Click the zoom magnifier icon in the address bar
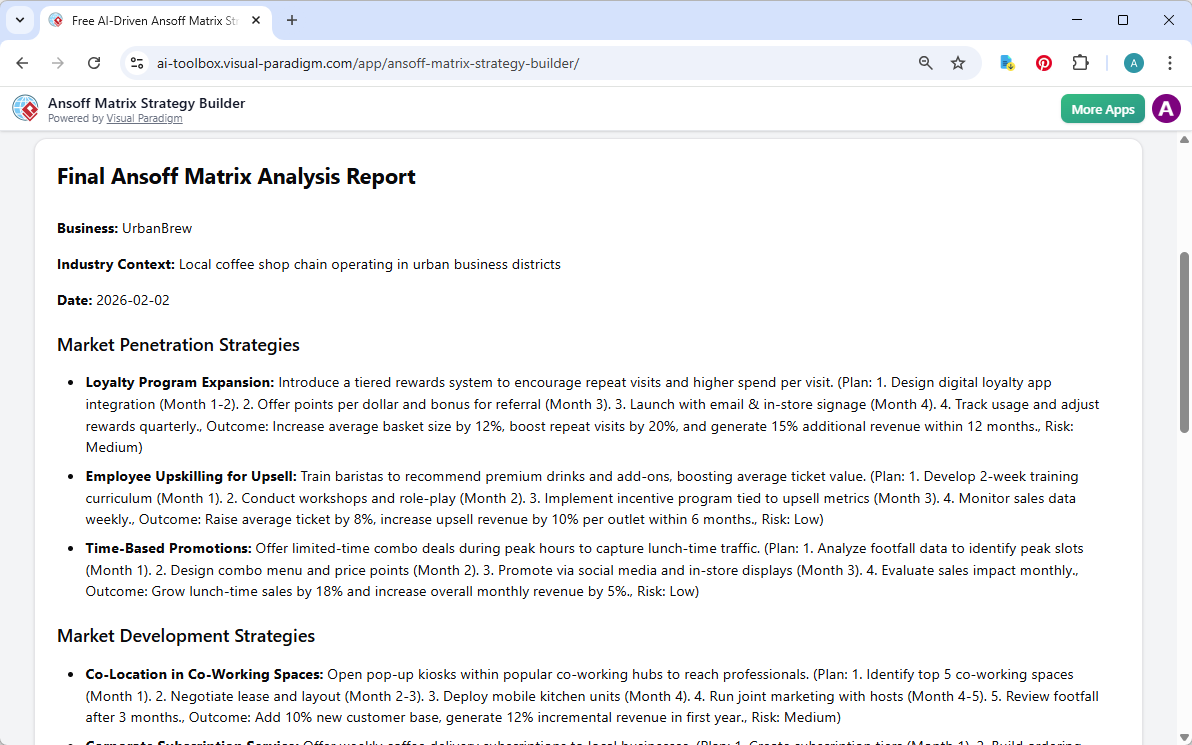 925,62
